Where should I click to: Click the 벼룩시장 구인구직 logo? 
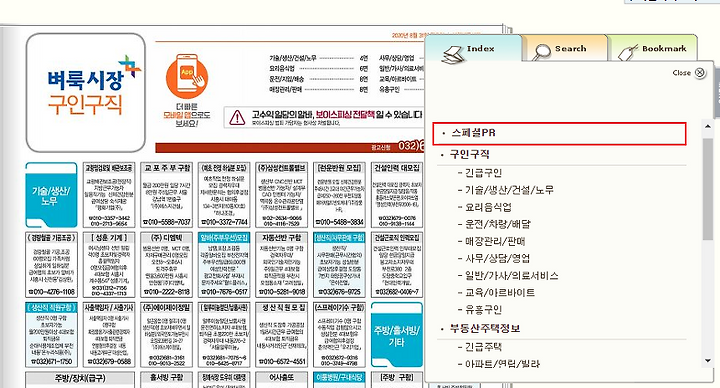tap(86, 93)
